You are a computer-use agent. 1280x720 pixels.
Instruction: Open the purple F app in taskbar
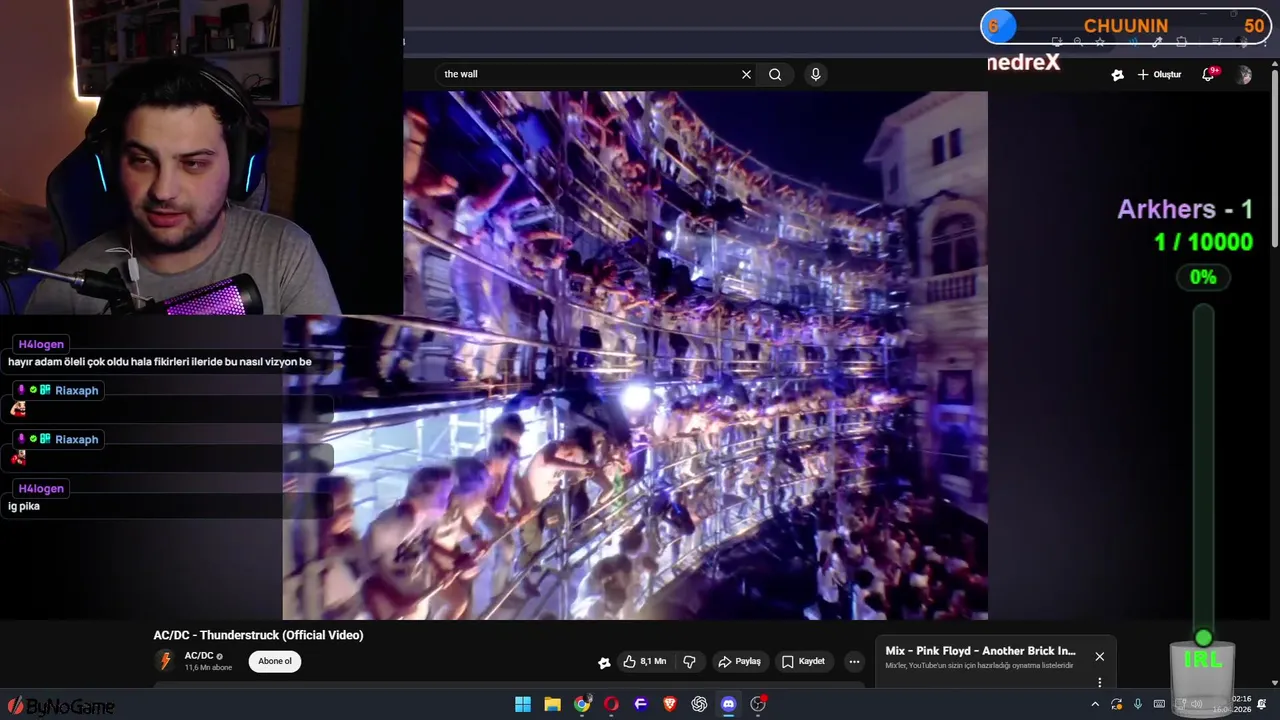click(641, 704)
